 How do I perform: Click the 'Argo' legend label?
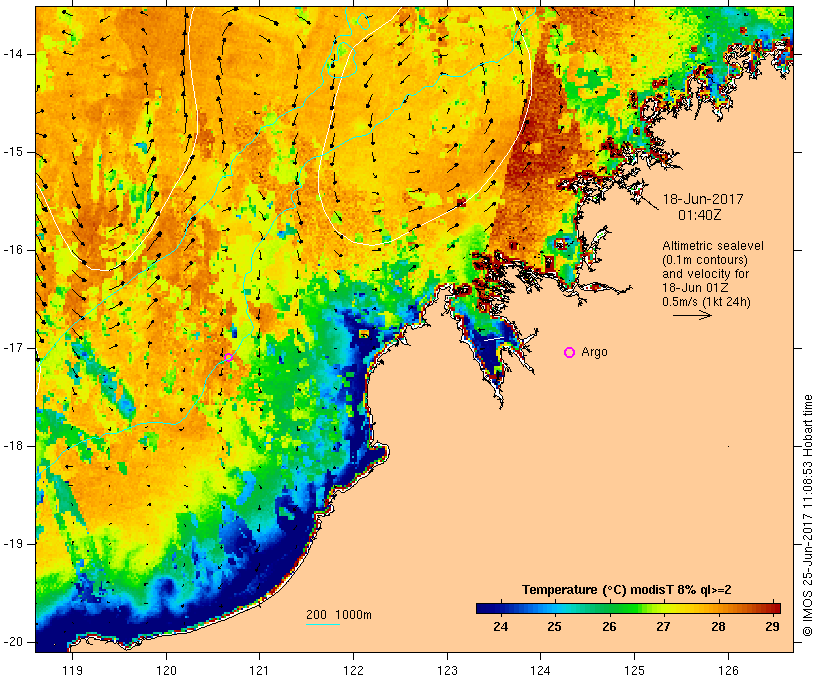pos(595,352)
